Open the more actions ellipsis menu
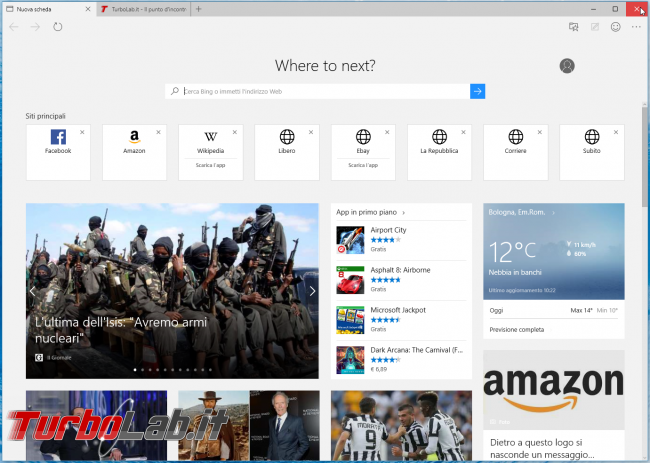 tap(636, 27)
